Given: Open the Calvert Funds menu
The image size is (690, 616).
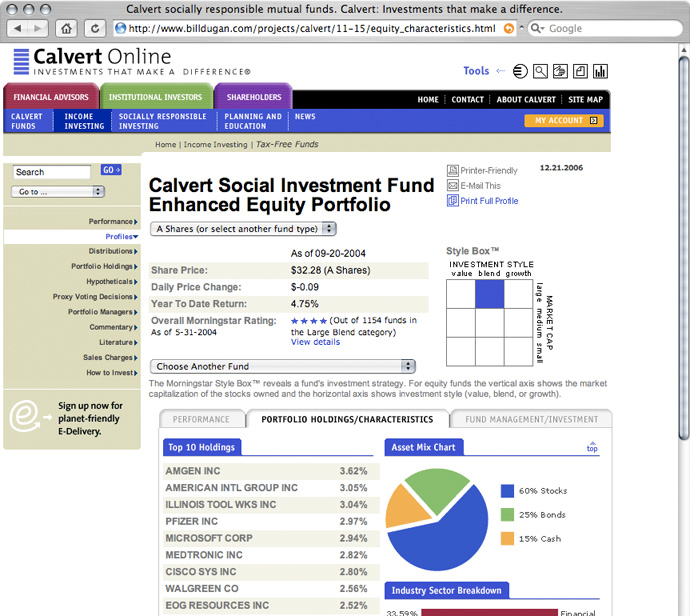Looking at the screenshot, I should [x=26, y=121].
